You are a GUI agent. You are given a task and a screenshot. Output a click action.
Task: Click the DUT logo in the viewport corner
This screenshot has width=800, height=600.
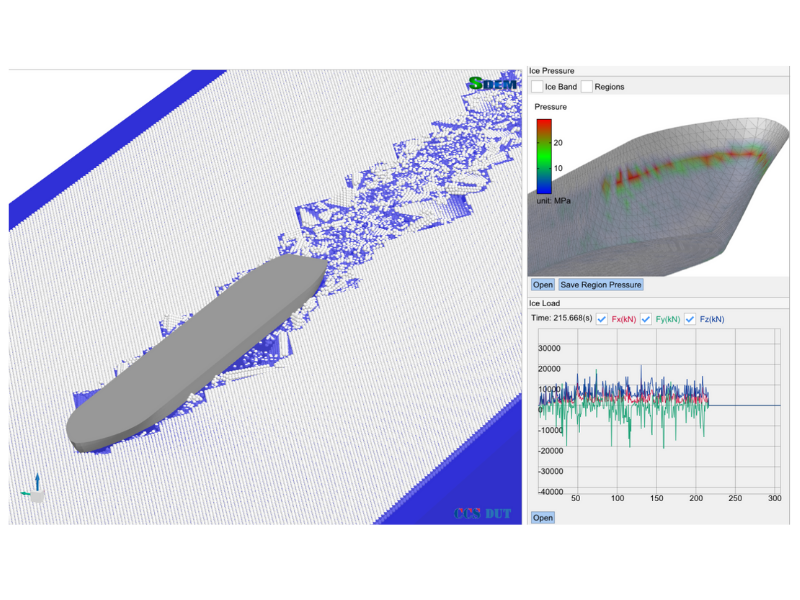(482, 513)
